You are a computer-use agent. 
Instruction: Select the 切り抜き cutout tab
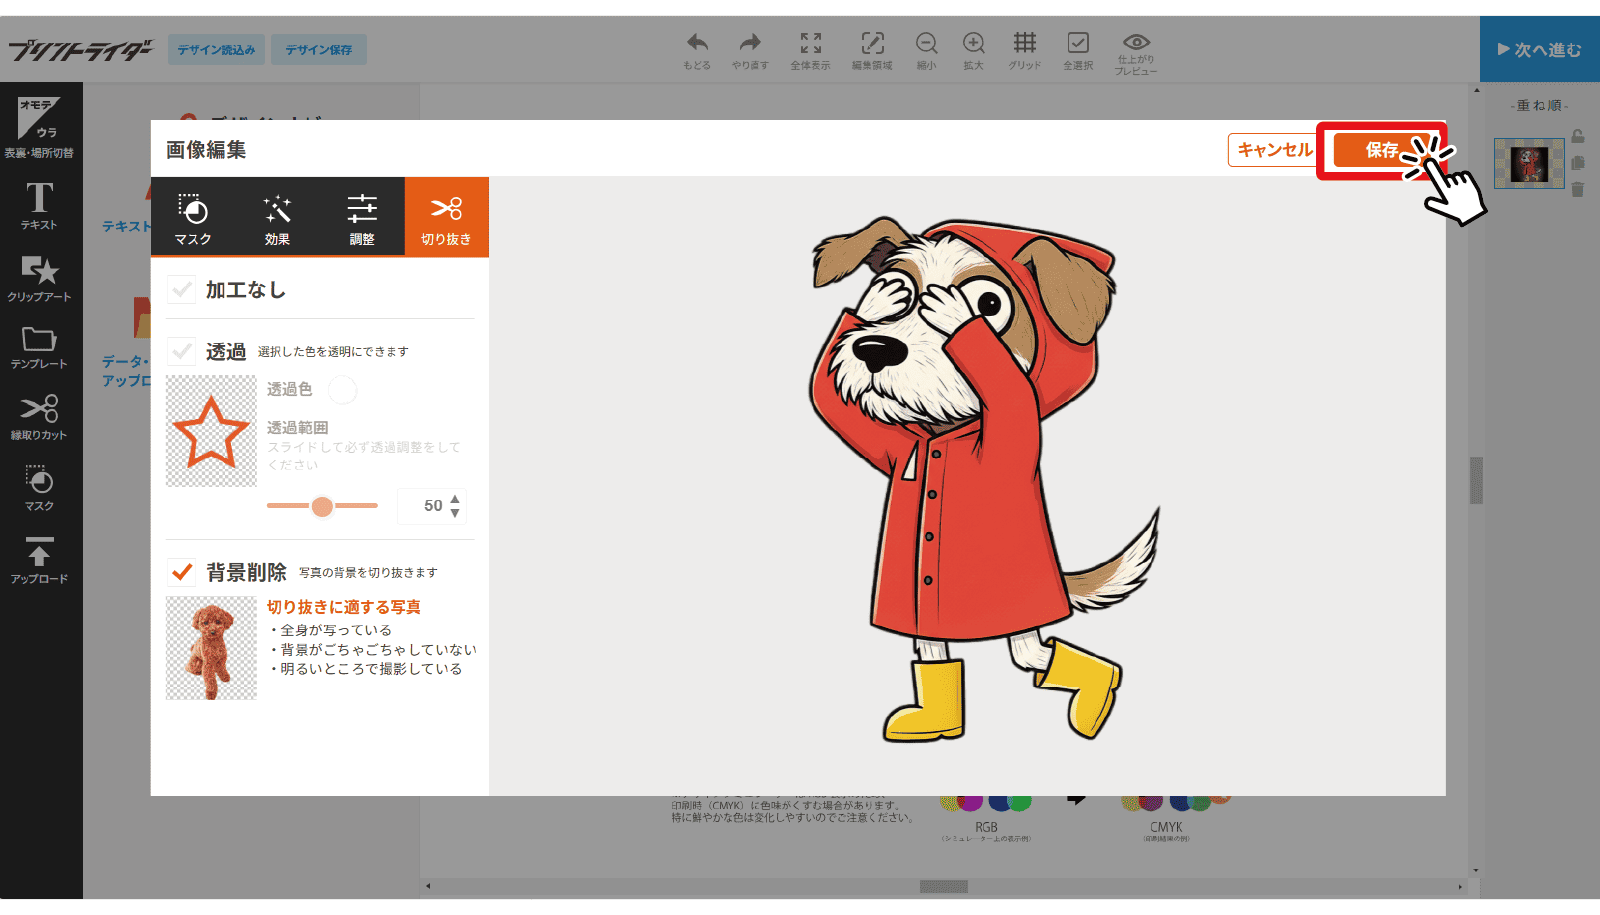pos(446,217)
